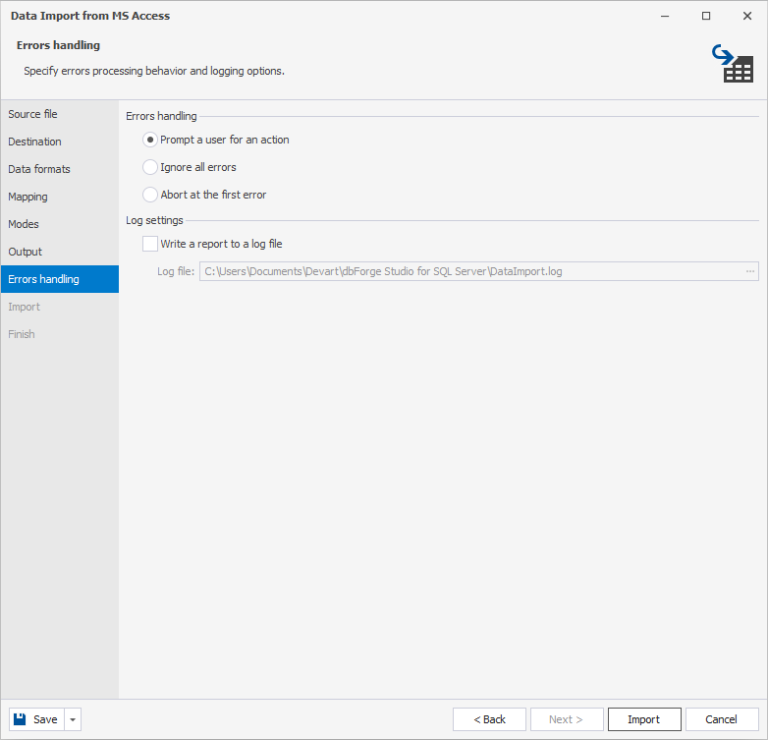Choose Ignore all errors option

click(x=151, y=167)
